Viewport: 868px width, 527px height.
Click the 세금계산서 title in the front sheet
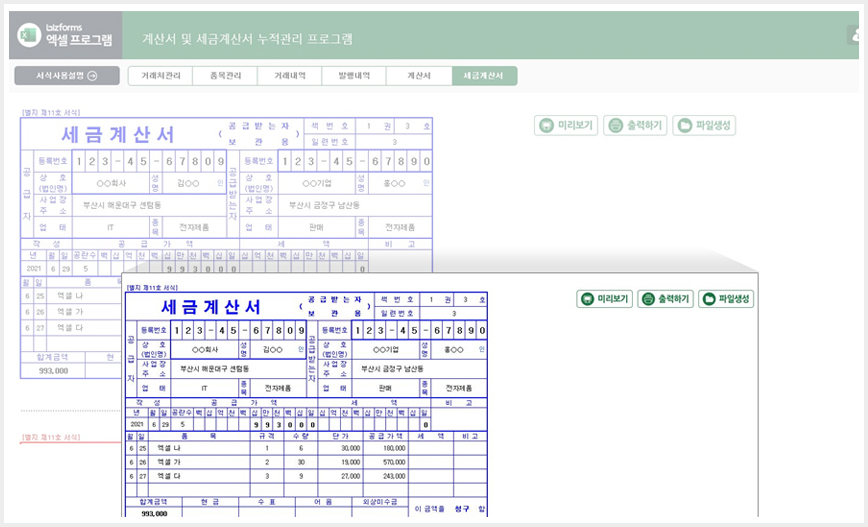210,307
